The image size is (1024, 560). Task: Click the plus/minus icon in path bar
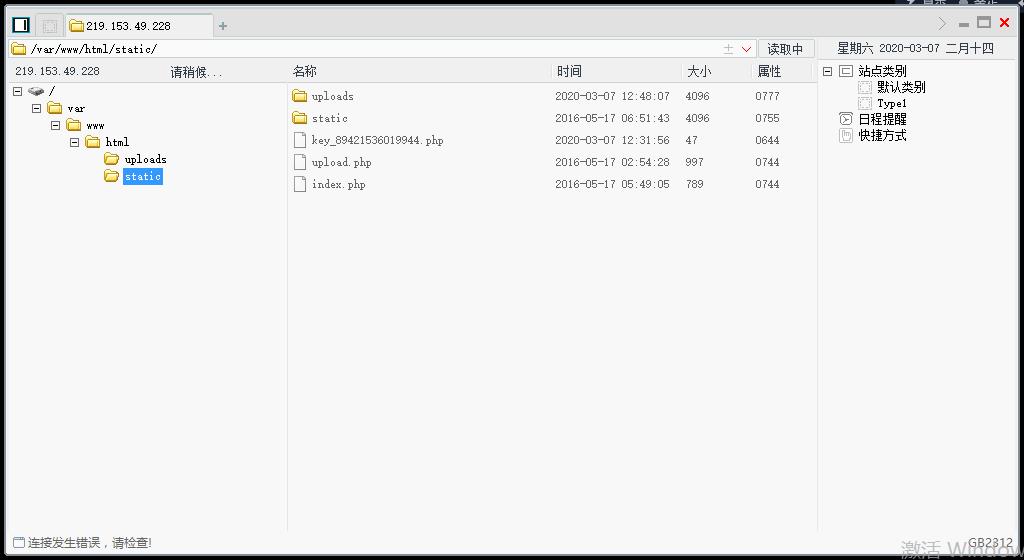[728, 49]
